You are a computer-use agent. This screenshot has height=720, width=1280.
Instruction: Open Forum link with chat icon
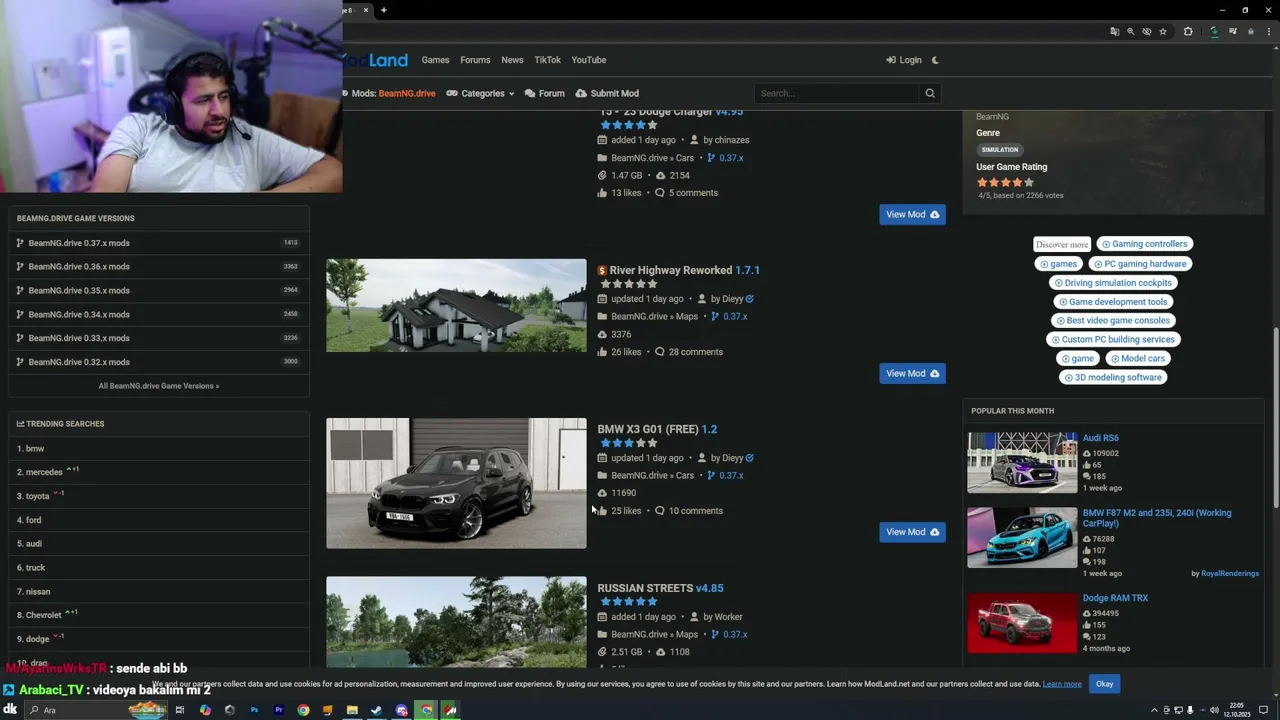point(545,93)
